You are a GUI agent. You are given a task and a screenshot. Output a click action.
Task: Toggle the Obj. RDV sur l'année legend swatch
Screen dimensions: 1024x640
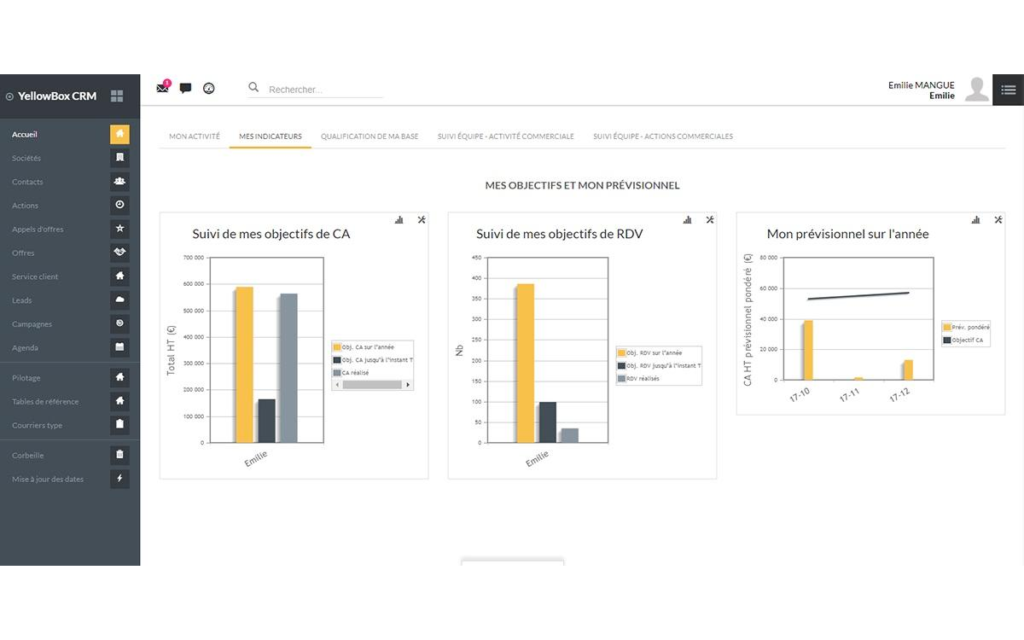pyautogui.click(x=622, y=353)
